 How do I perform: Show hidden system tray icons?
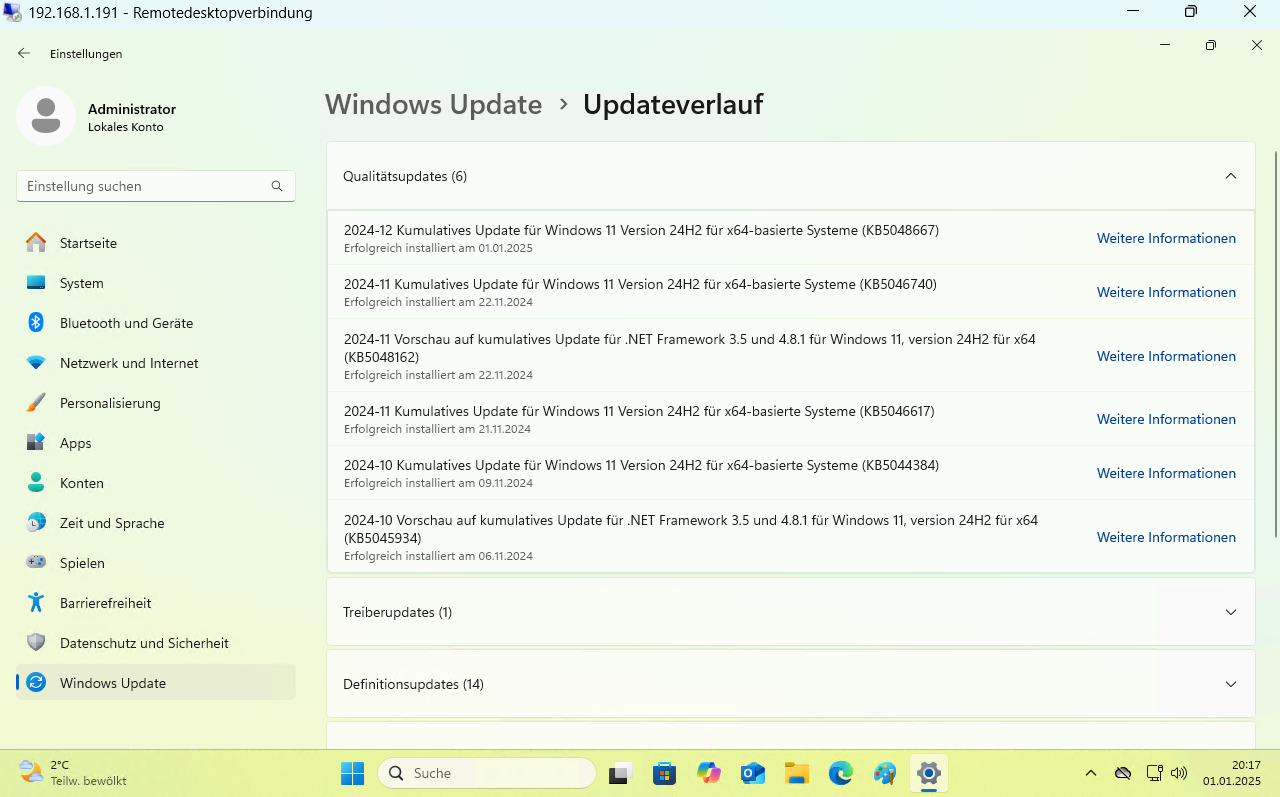[x=1091, y=773]
